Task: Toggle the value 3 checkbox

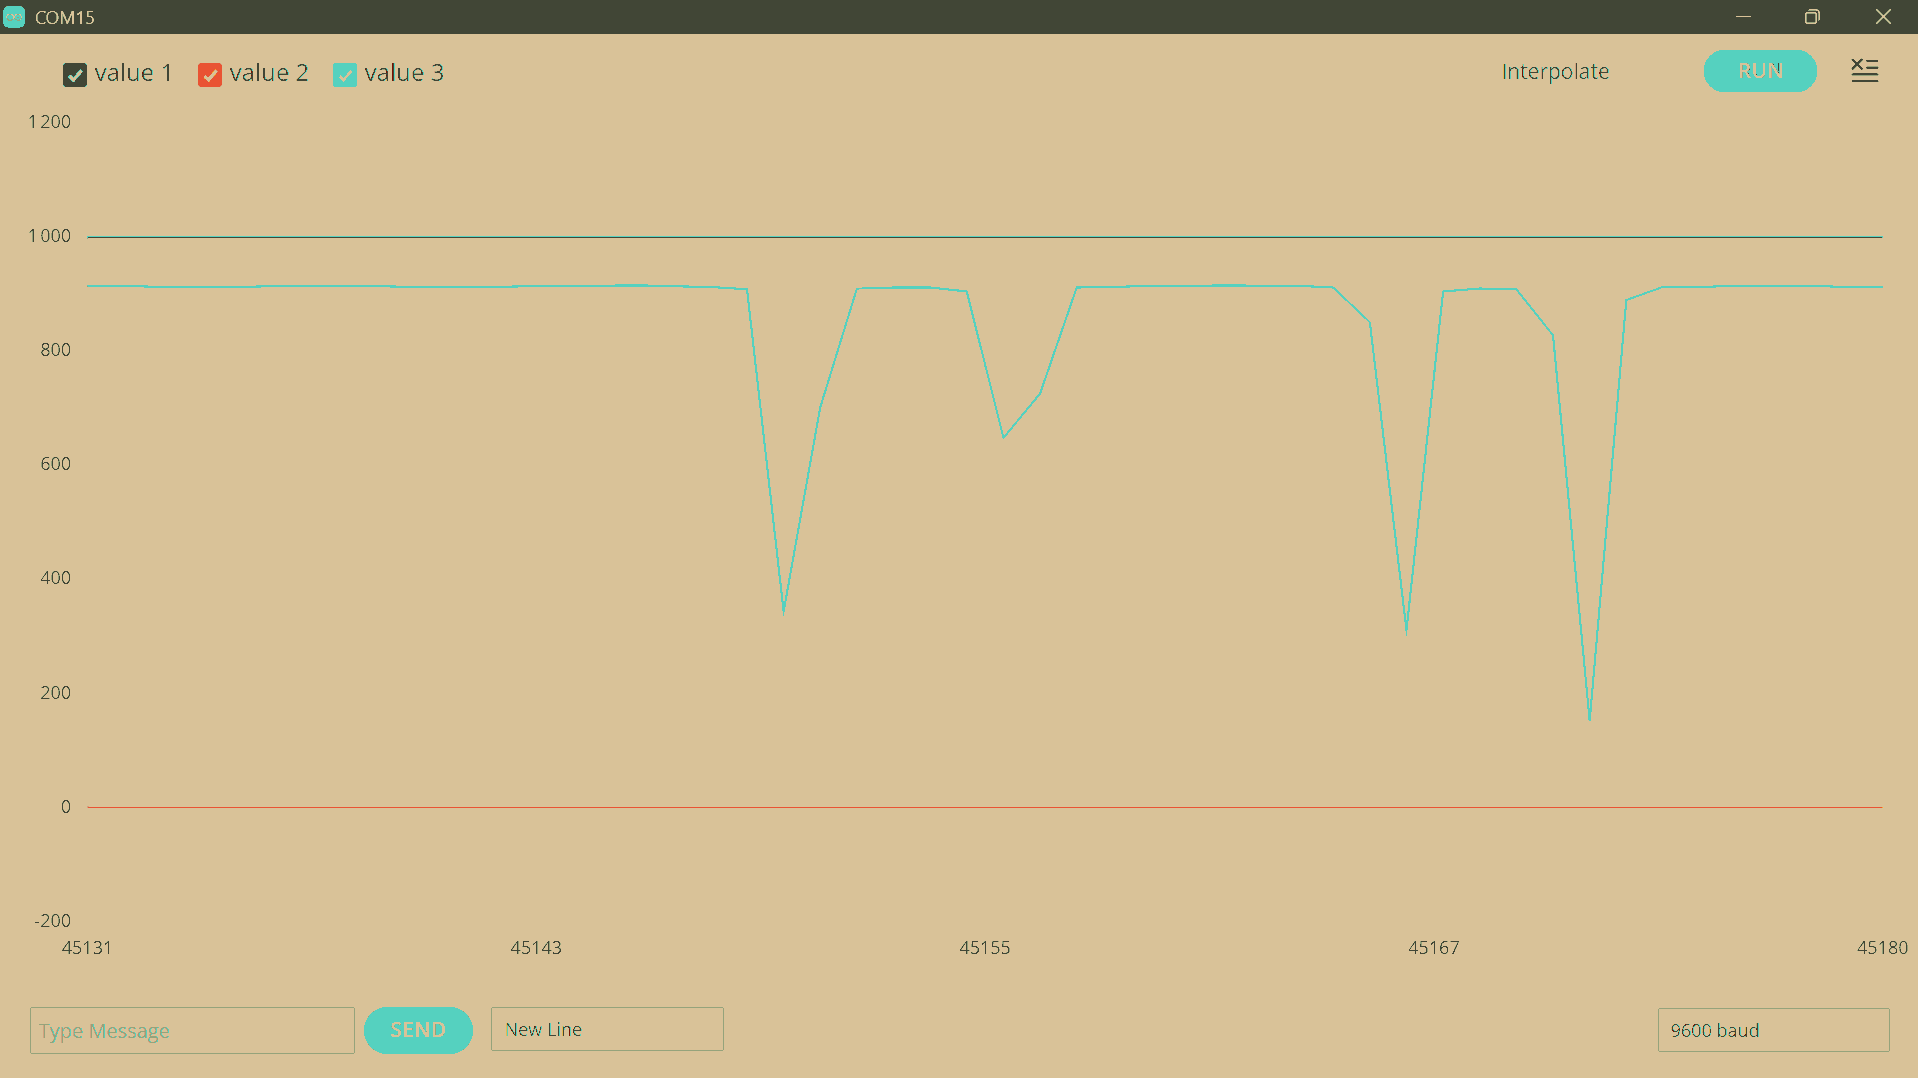Action: [x=345, y=75]
